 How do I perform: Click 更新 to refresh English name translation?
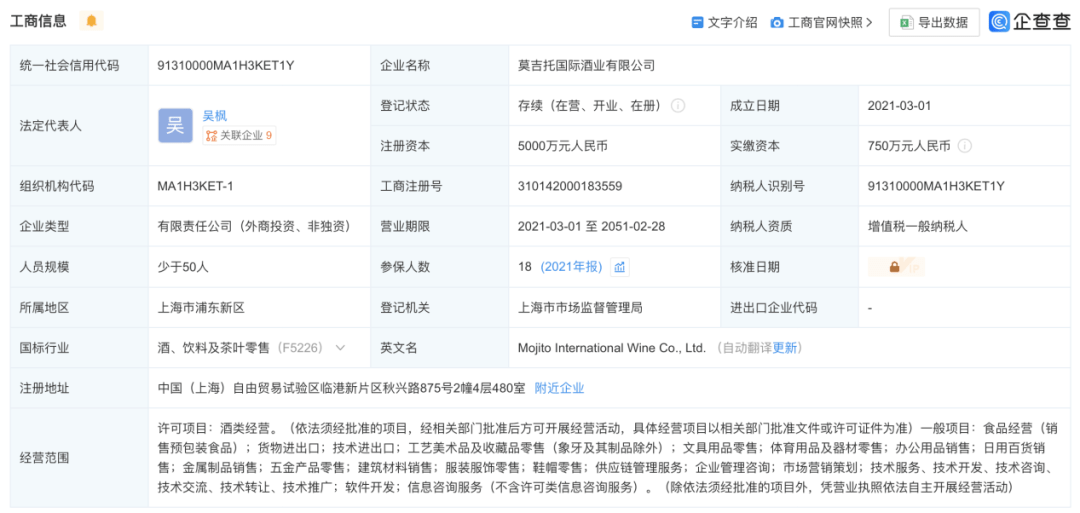(x=785, y=348)
